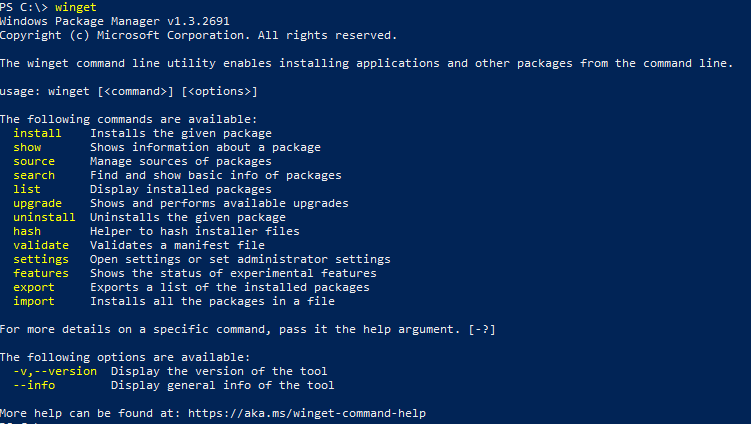Click the 'export' command entry

[34, 287]
